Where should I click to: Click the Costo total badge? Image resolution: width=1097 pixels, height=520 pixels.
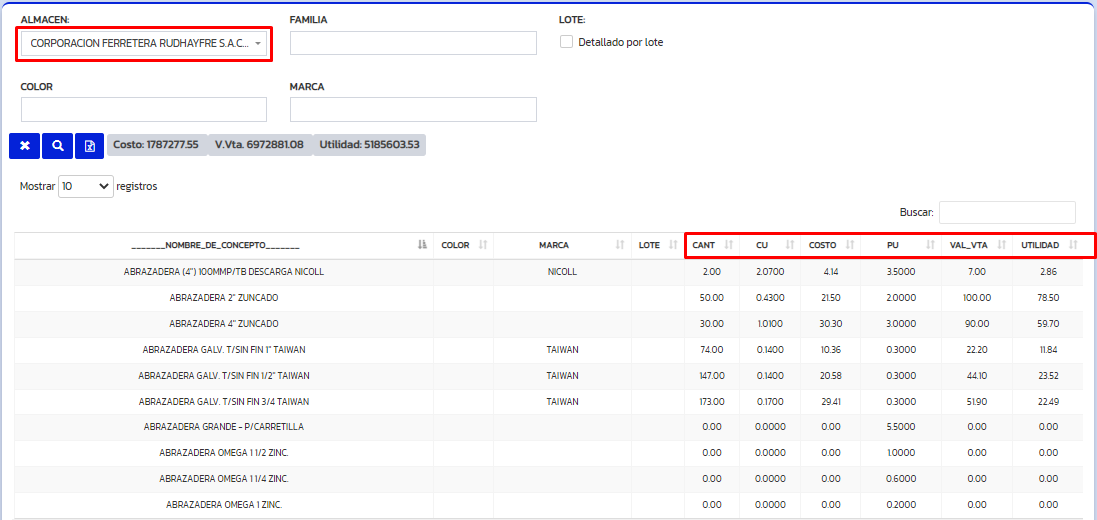click(155, 145)
